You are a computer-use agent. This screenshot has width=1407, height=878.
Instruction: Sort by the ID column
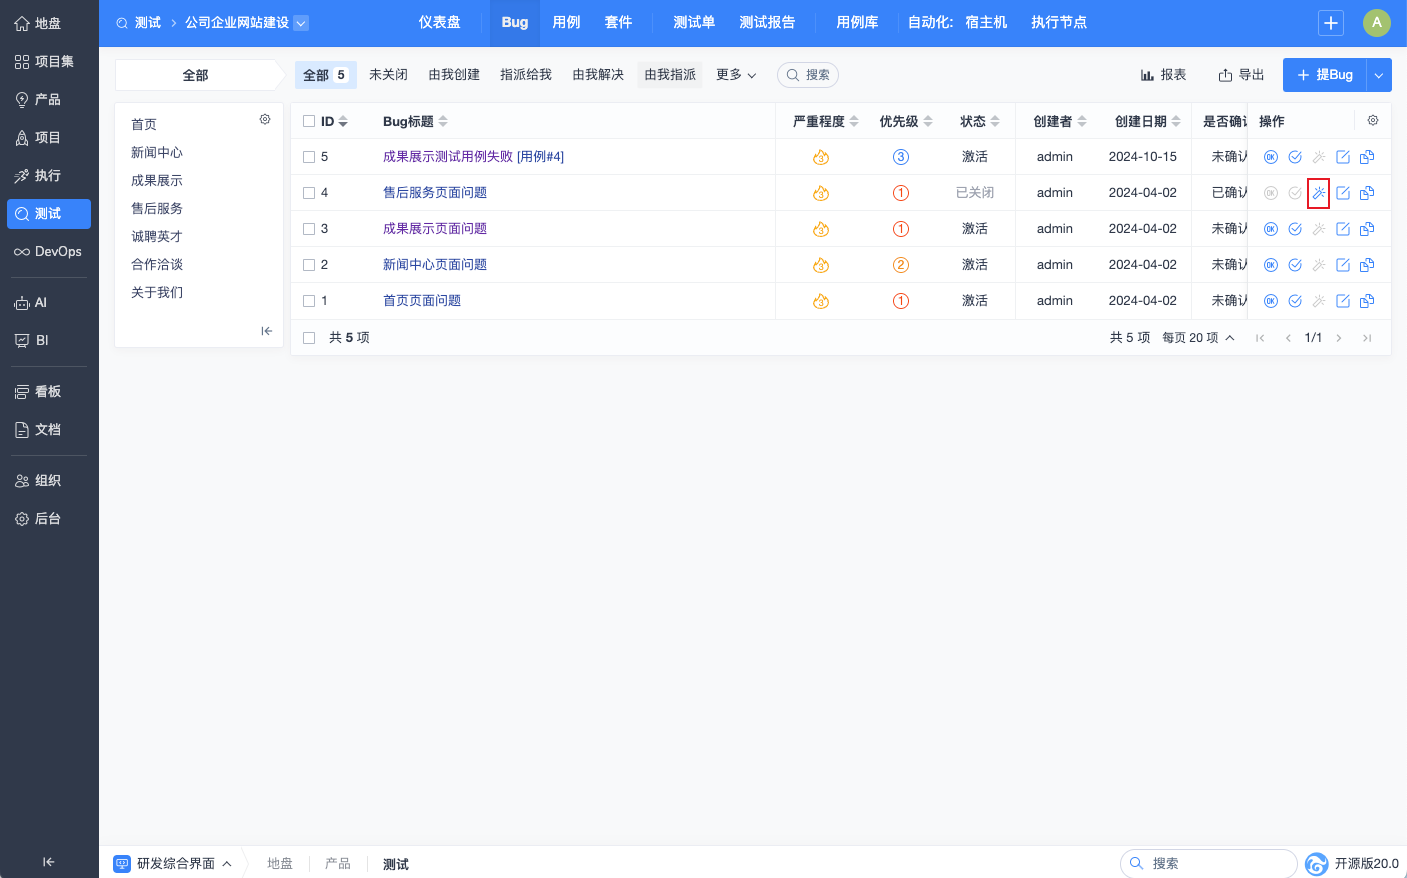click(x=334, y=121)
